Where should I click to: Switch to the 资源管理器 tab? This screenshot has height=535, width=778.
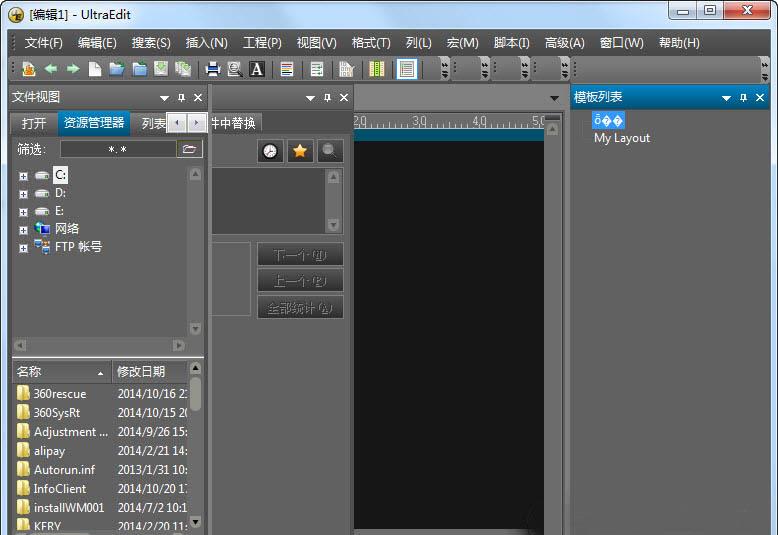tap(94, 123)
